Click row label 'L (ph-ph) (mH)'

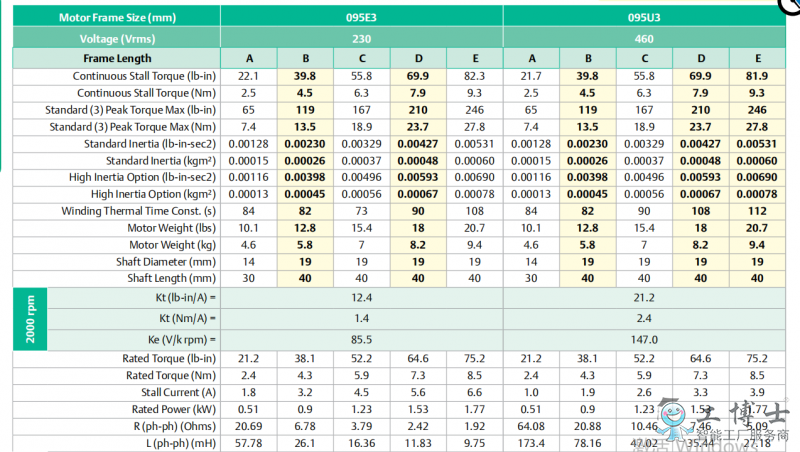tap(181, 443)
